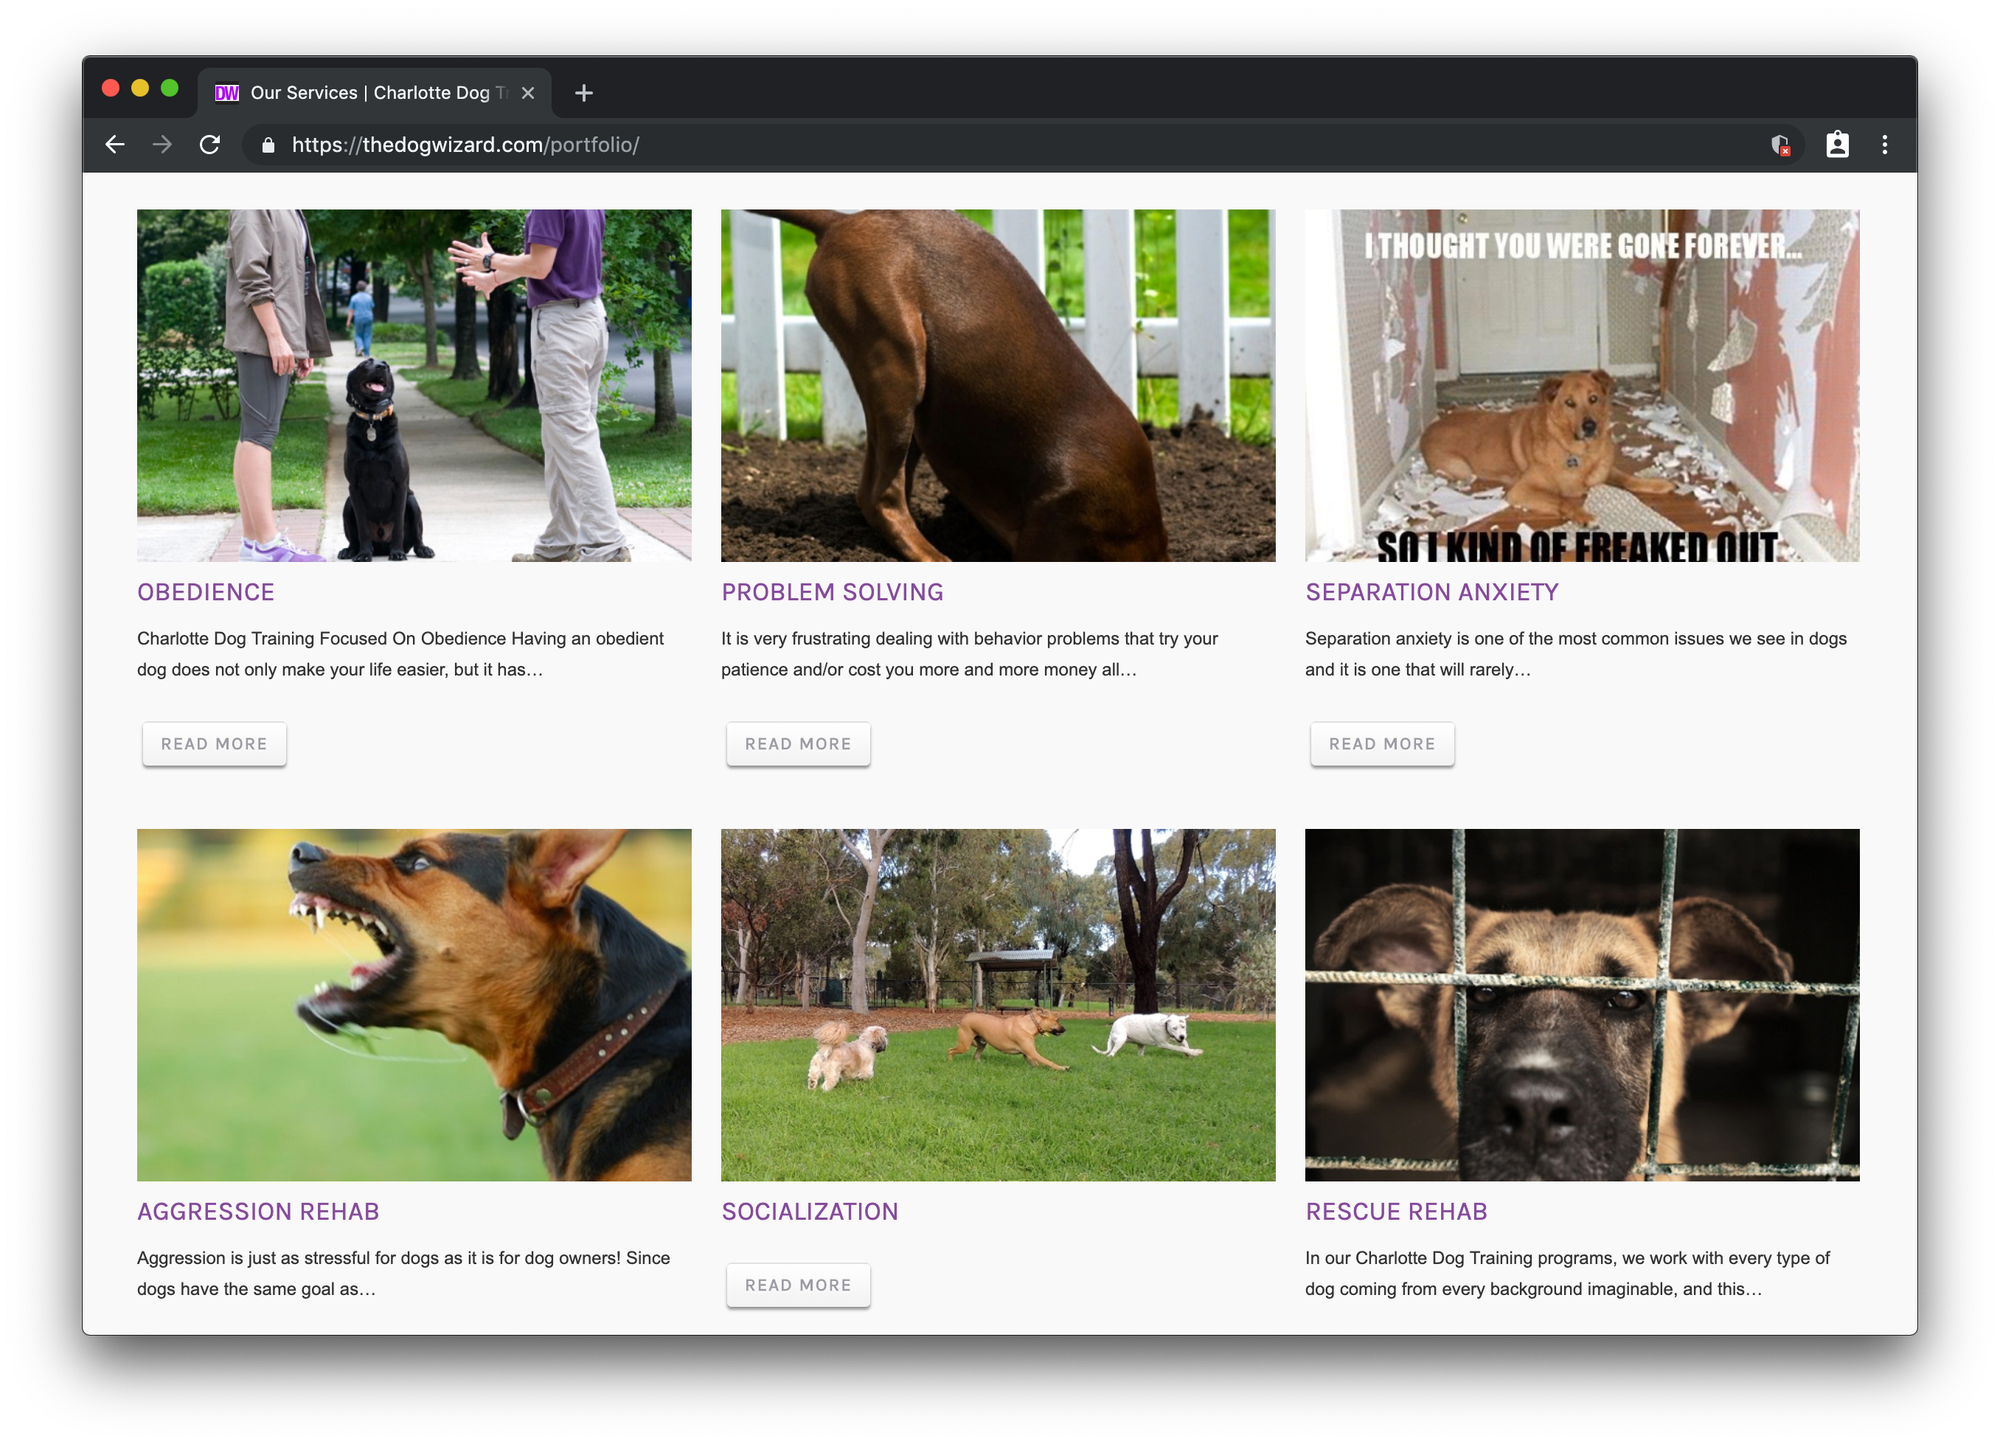Open the OBEDIENCE article heading link
The height and width of the screenshot is (1444, 2000).
point(205,592)
